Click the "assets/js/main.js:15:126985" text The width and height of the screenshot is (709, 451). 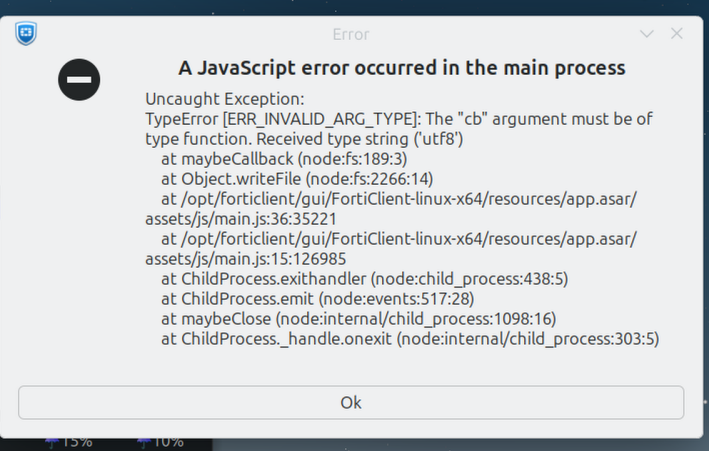point(246,259)
